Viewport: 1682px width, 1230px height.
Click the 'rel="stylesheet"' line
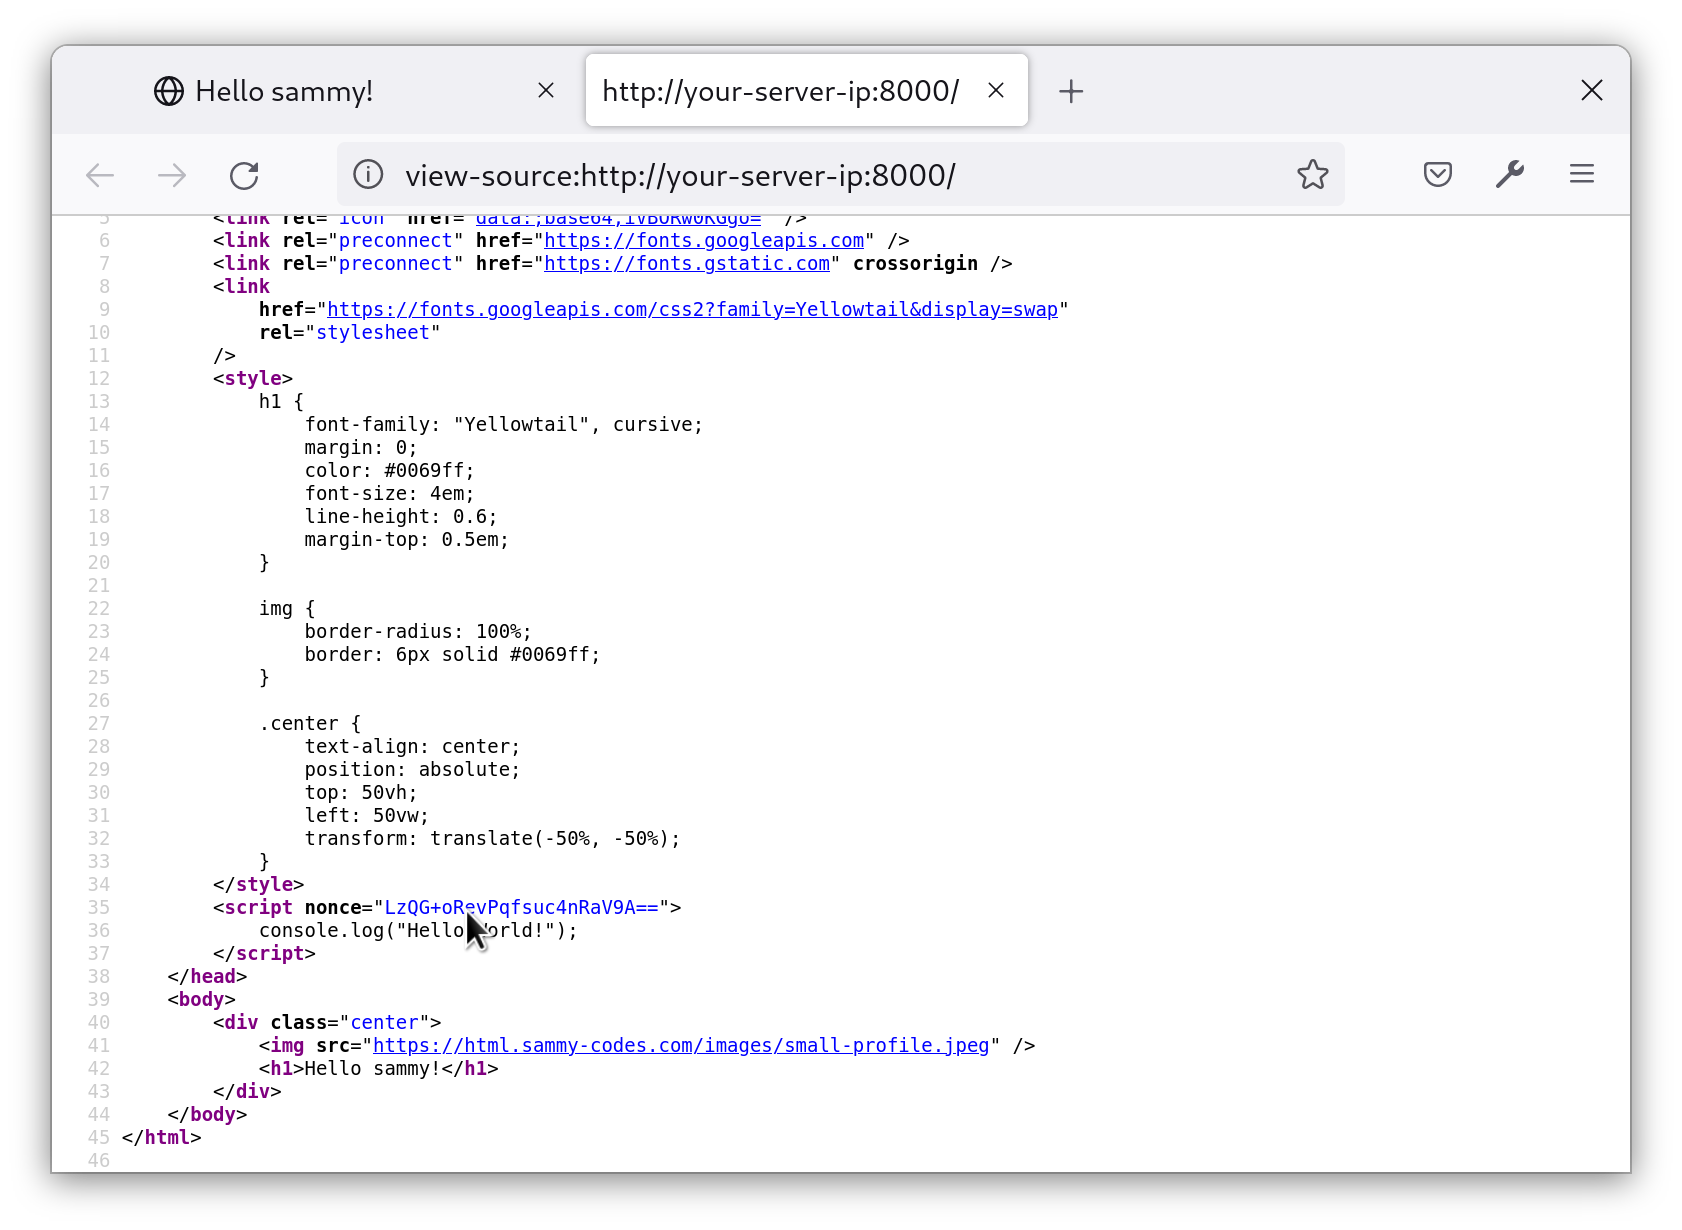(350, 332)
